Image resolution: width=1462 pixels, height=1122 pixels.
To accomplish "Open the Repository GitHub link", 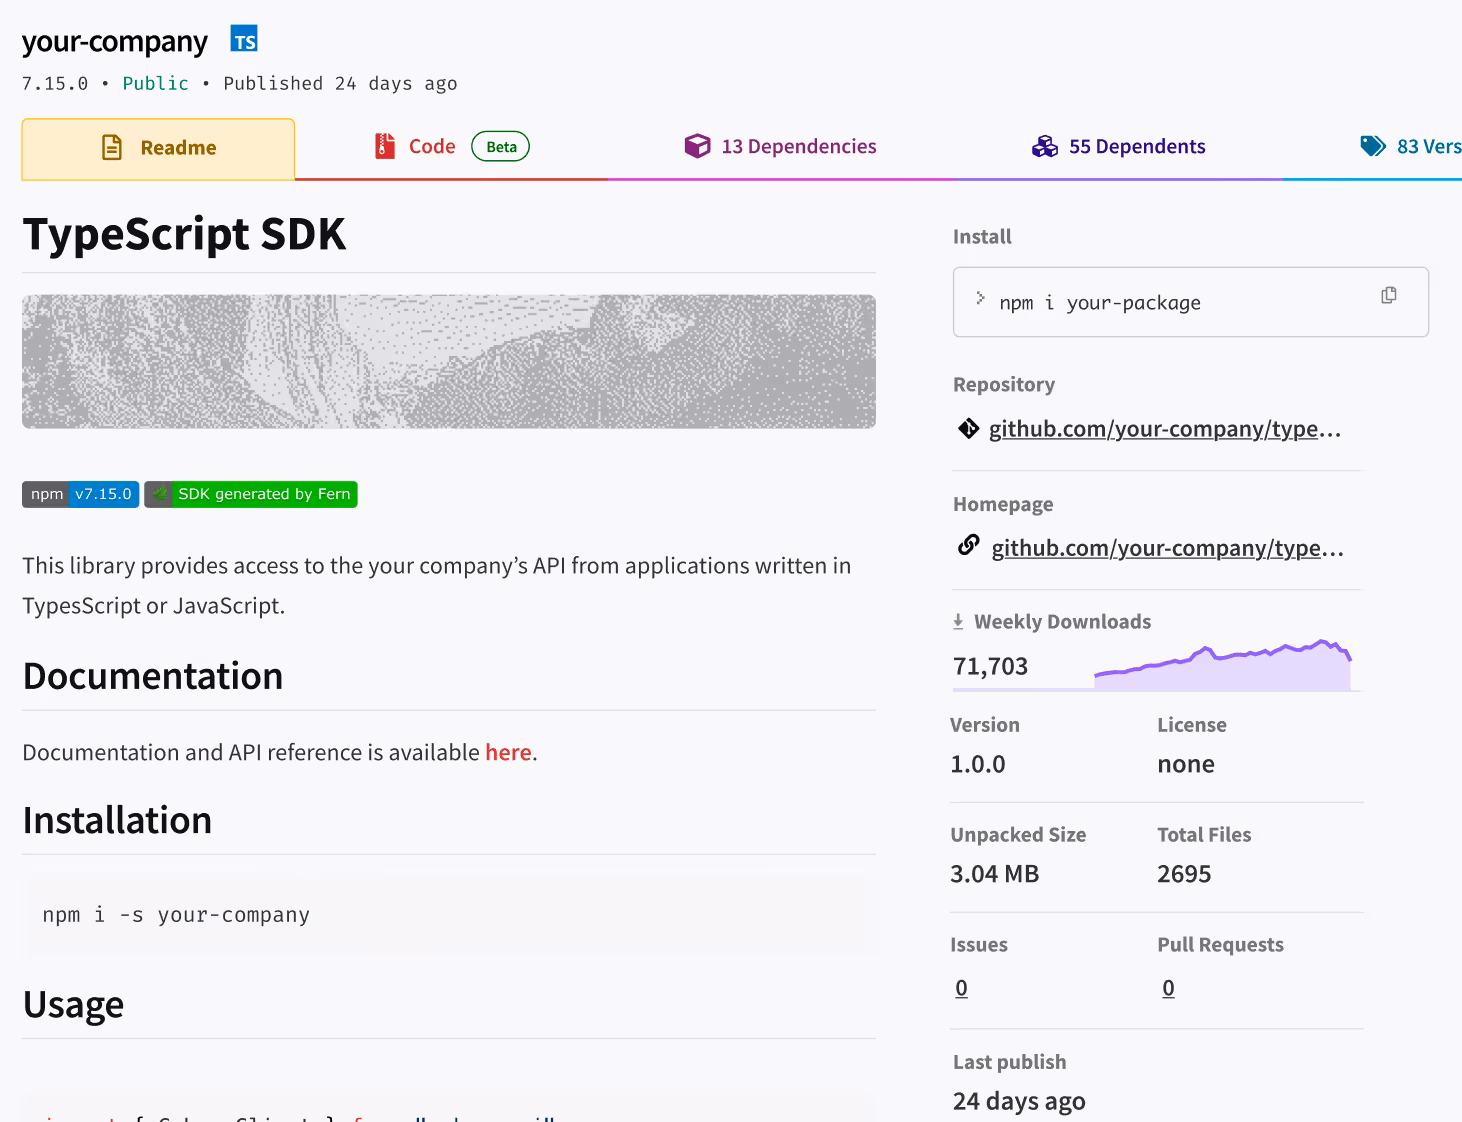I will (x=1164, y=429).
